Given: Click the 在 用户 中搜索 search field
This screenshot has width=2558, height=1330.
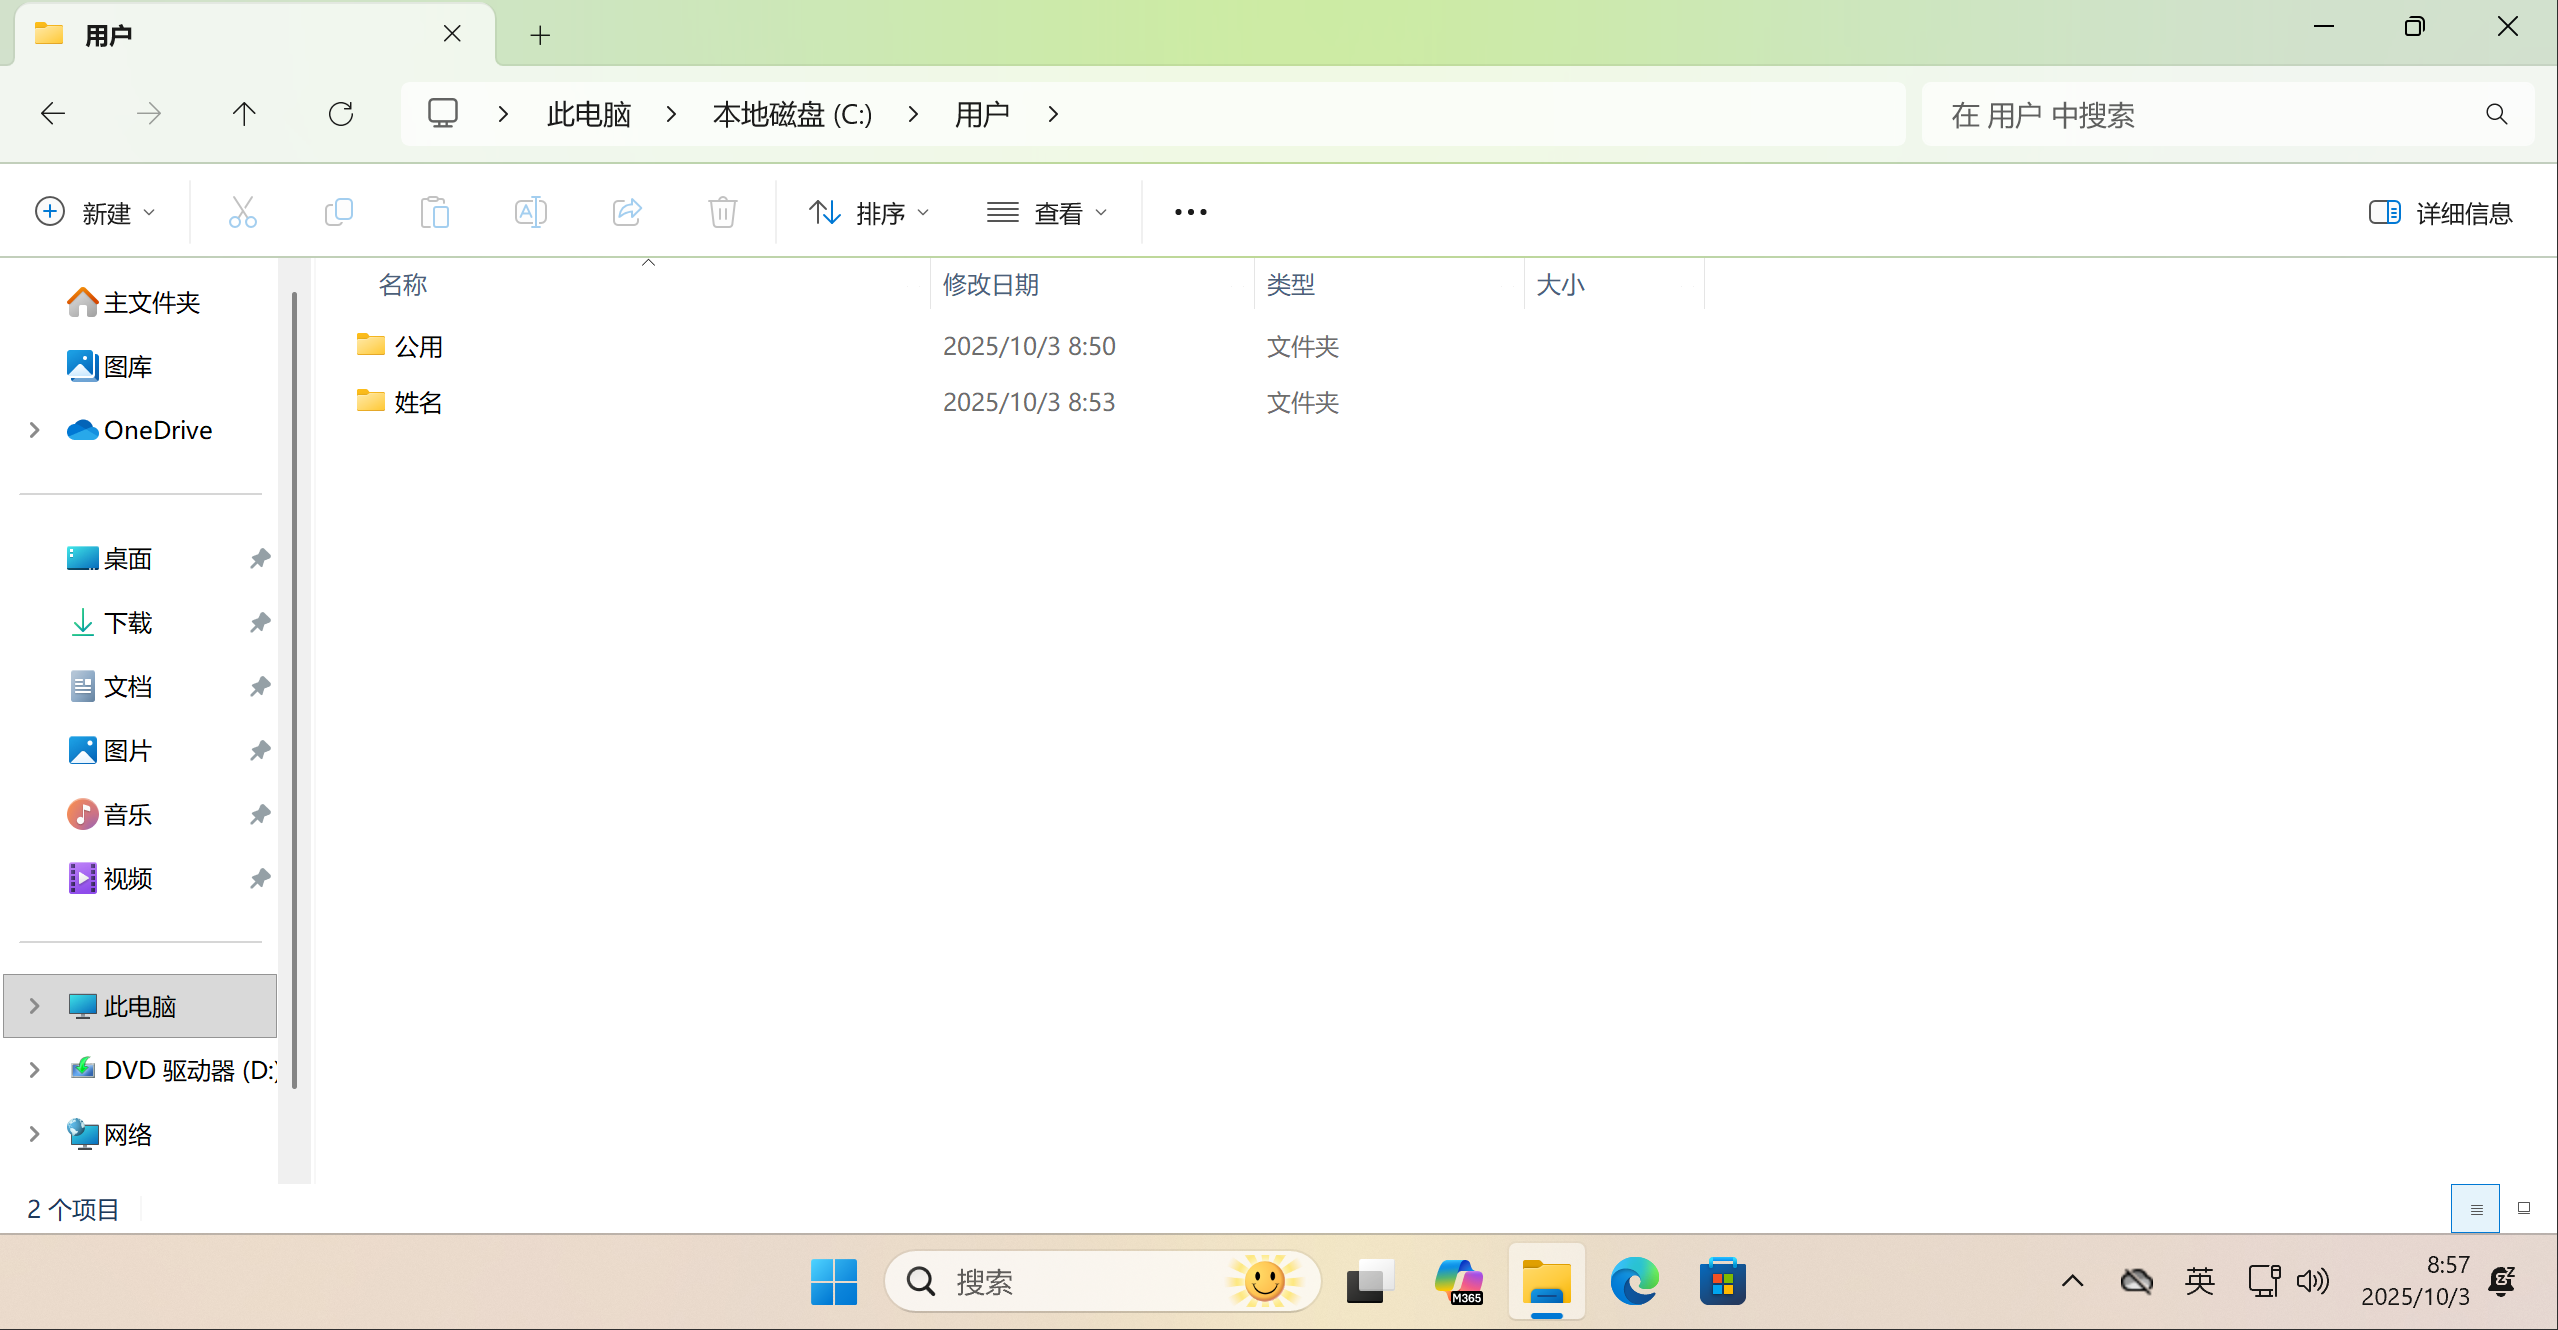Looking at the screenshot, I should click(2200, 115).
